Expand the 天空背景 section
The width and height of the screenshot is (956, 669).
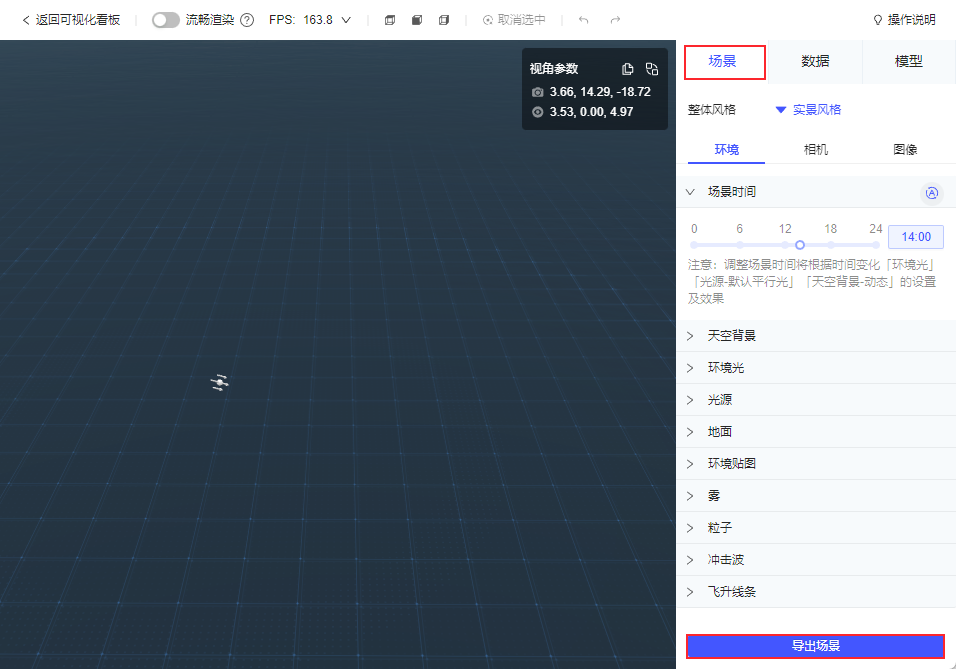(816, 336)
